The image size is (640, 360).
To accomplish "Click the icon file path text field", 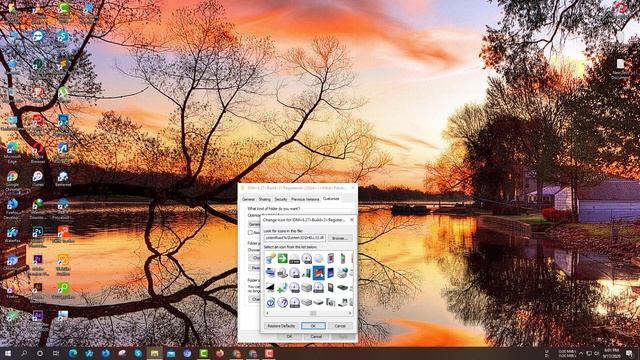I will (x=295, y=238).
